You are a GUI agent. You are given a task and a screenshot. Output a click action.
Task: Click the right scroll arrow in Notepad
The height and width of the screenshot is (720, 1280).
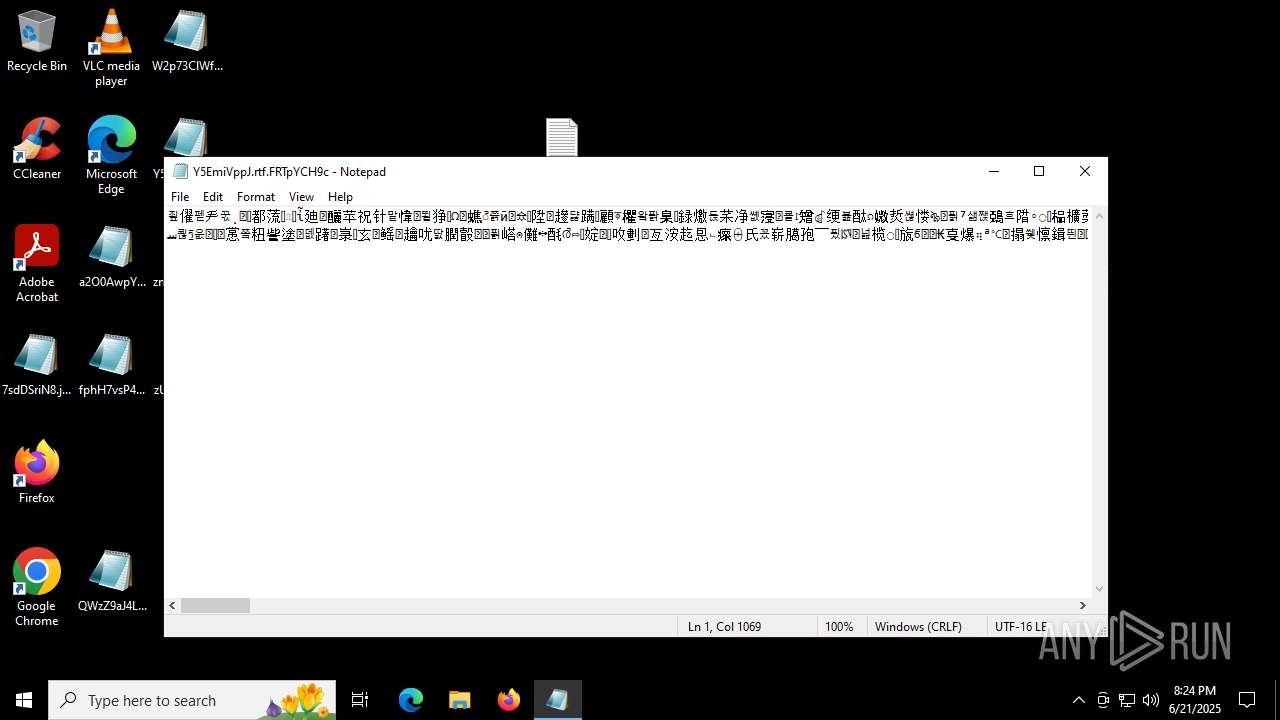pos(1082,605)
